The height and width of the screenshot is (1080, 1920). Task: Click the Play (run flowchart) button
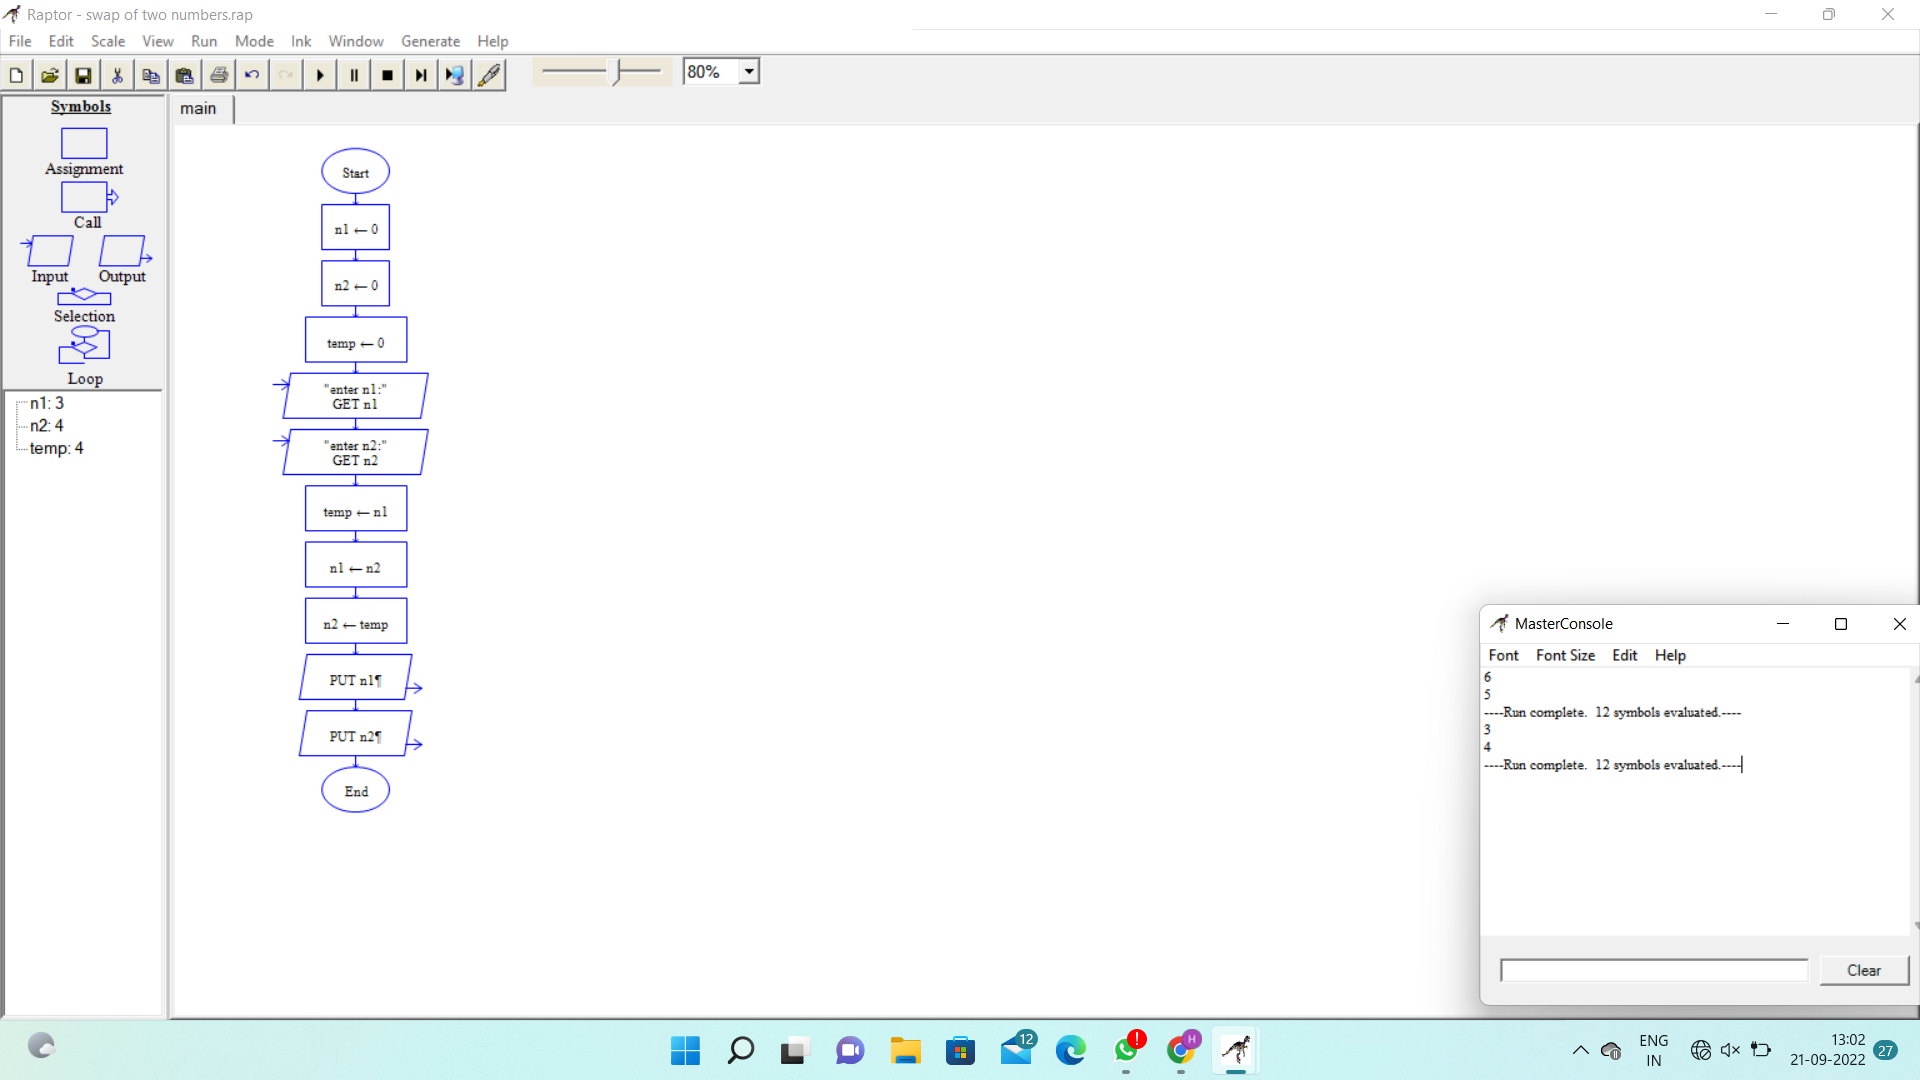pyautogui.click(x=320, y=75)
